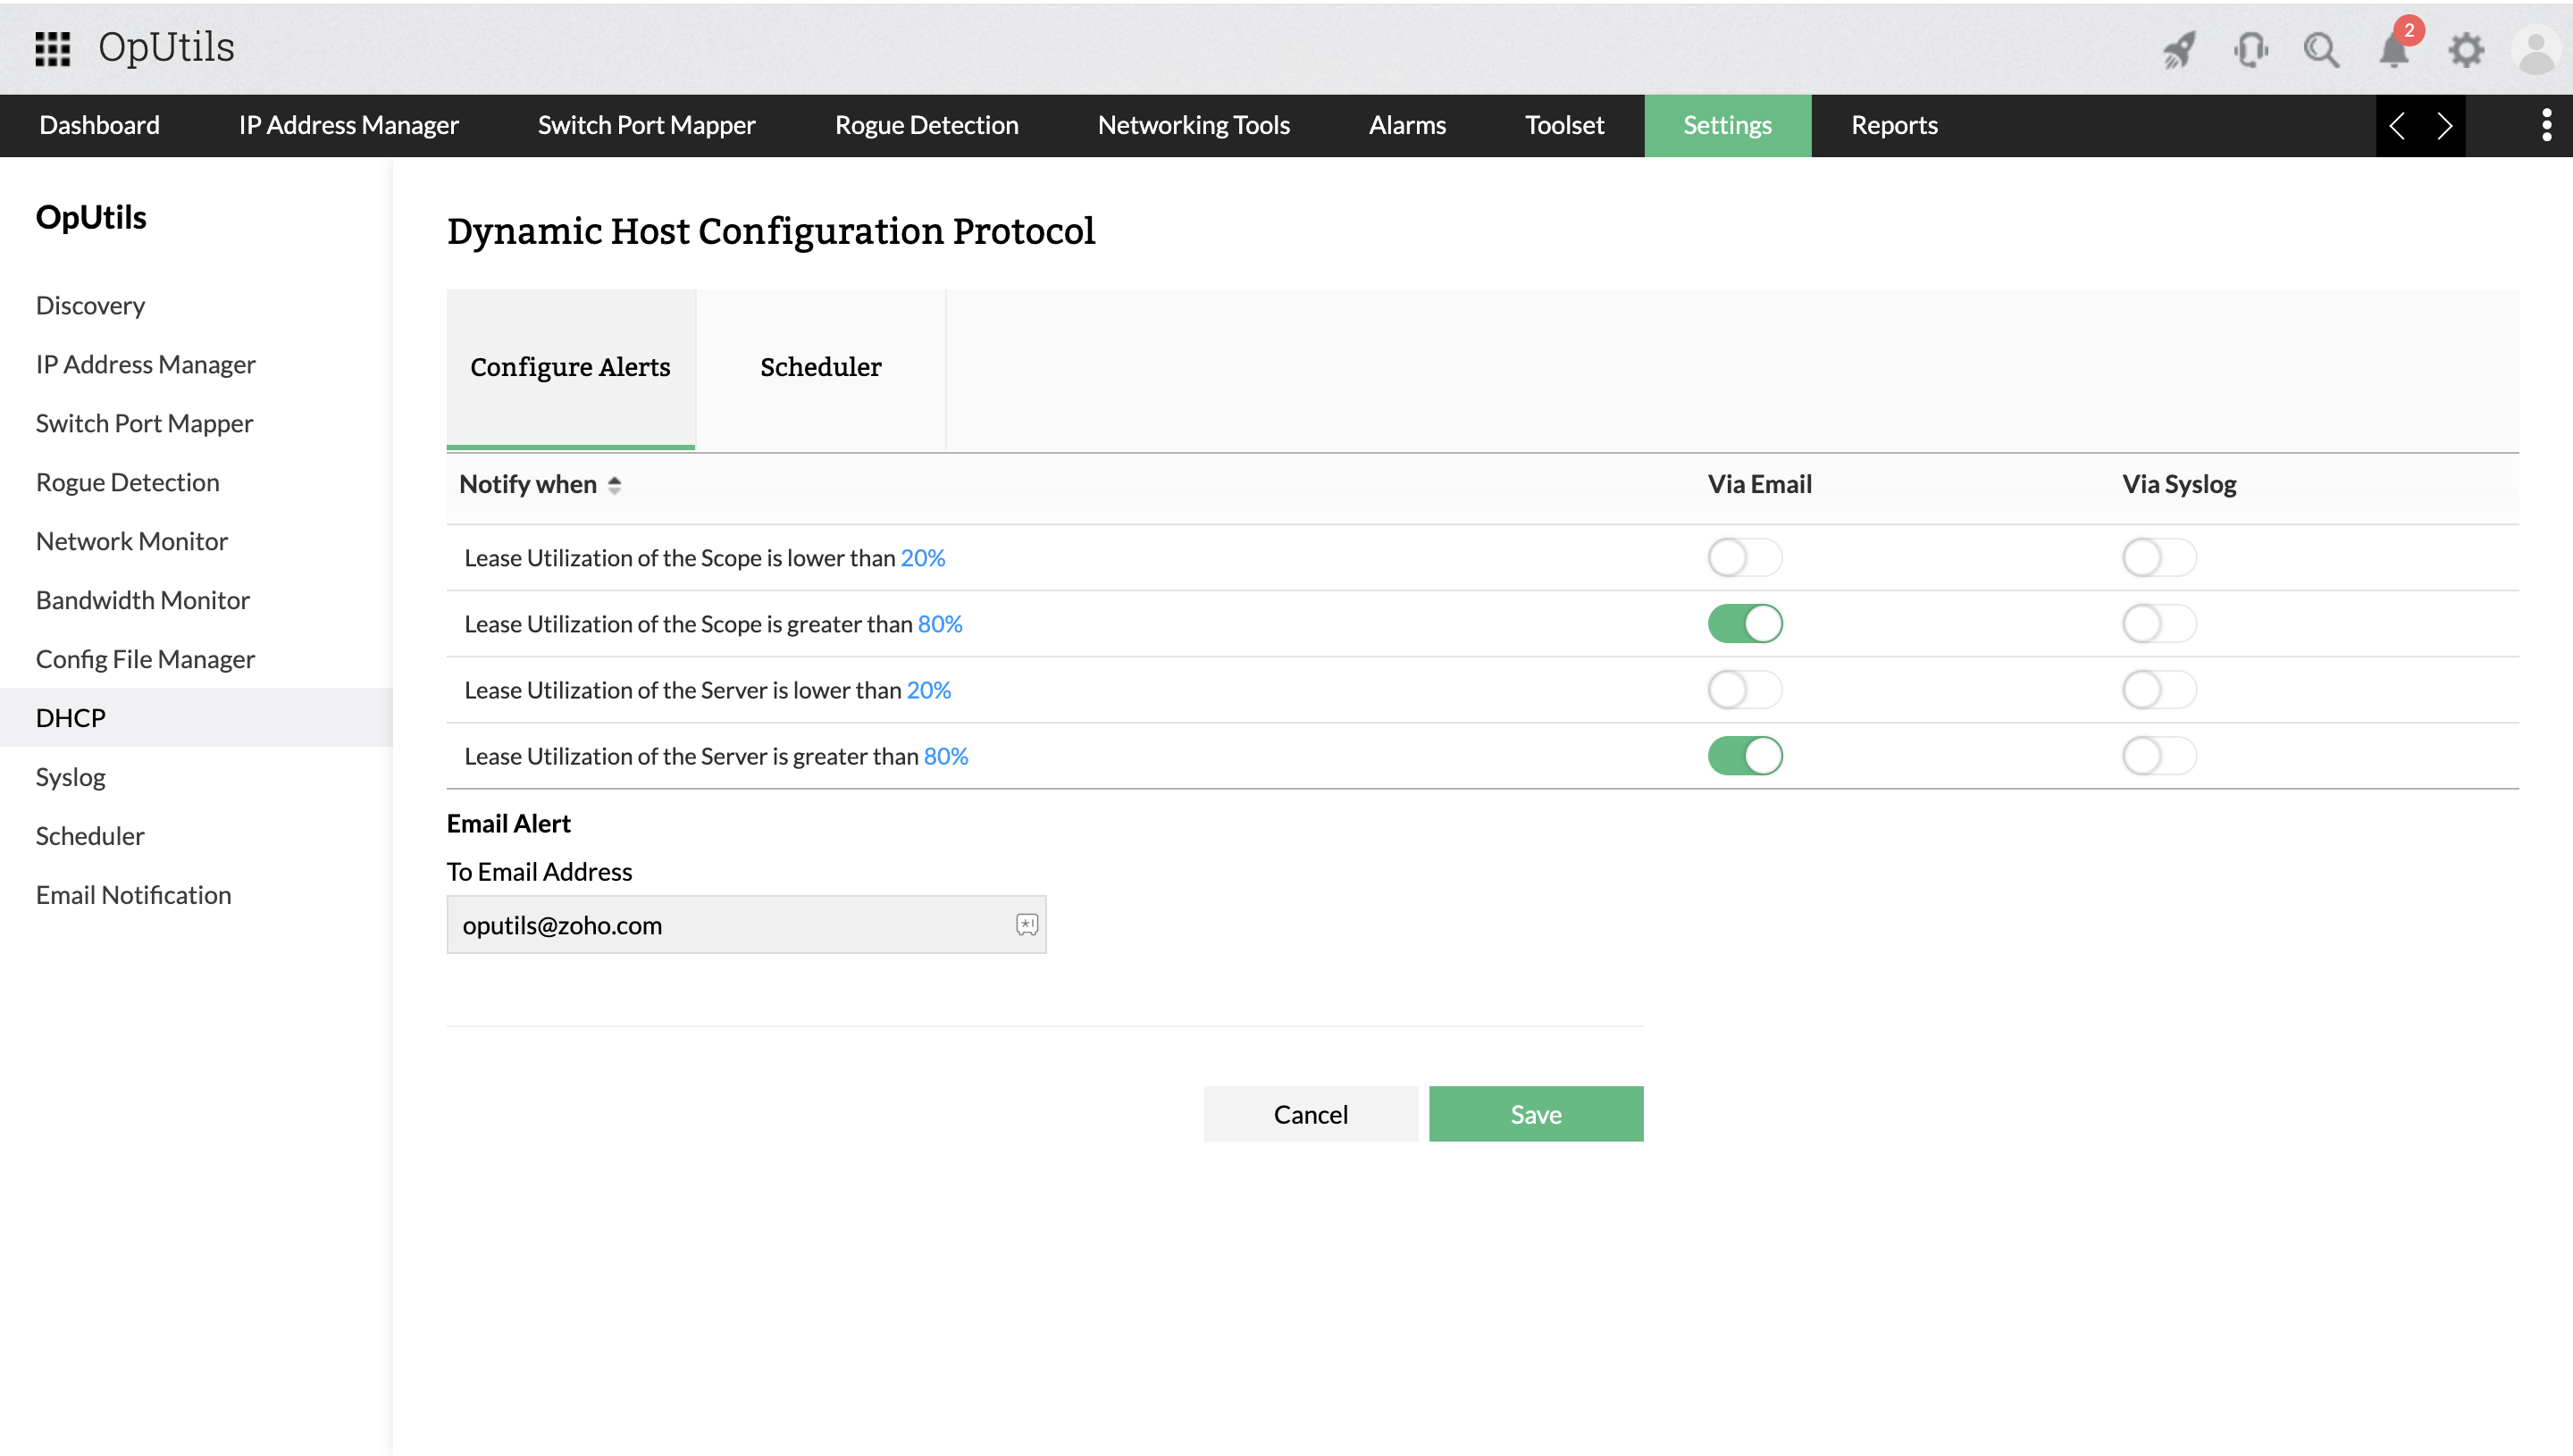Click the 80% threshold link for Scope
This screenshot has width=2573, height=1456.
coord(939,624)
